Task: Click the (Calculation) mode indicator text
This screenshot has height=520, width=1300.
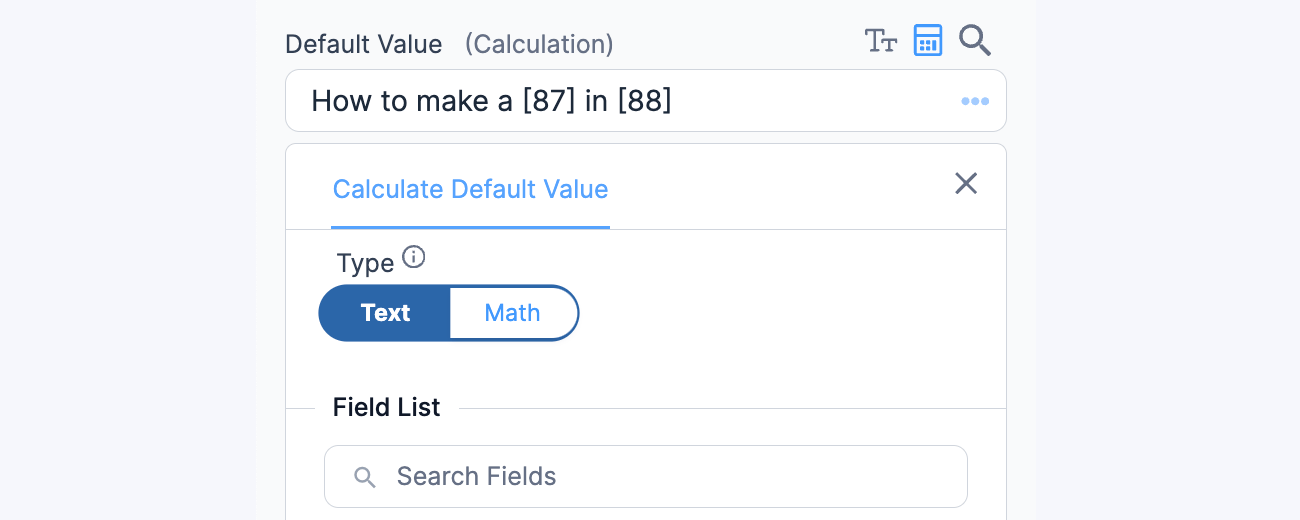Action: (x=539, y=45)
